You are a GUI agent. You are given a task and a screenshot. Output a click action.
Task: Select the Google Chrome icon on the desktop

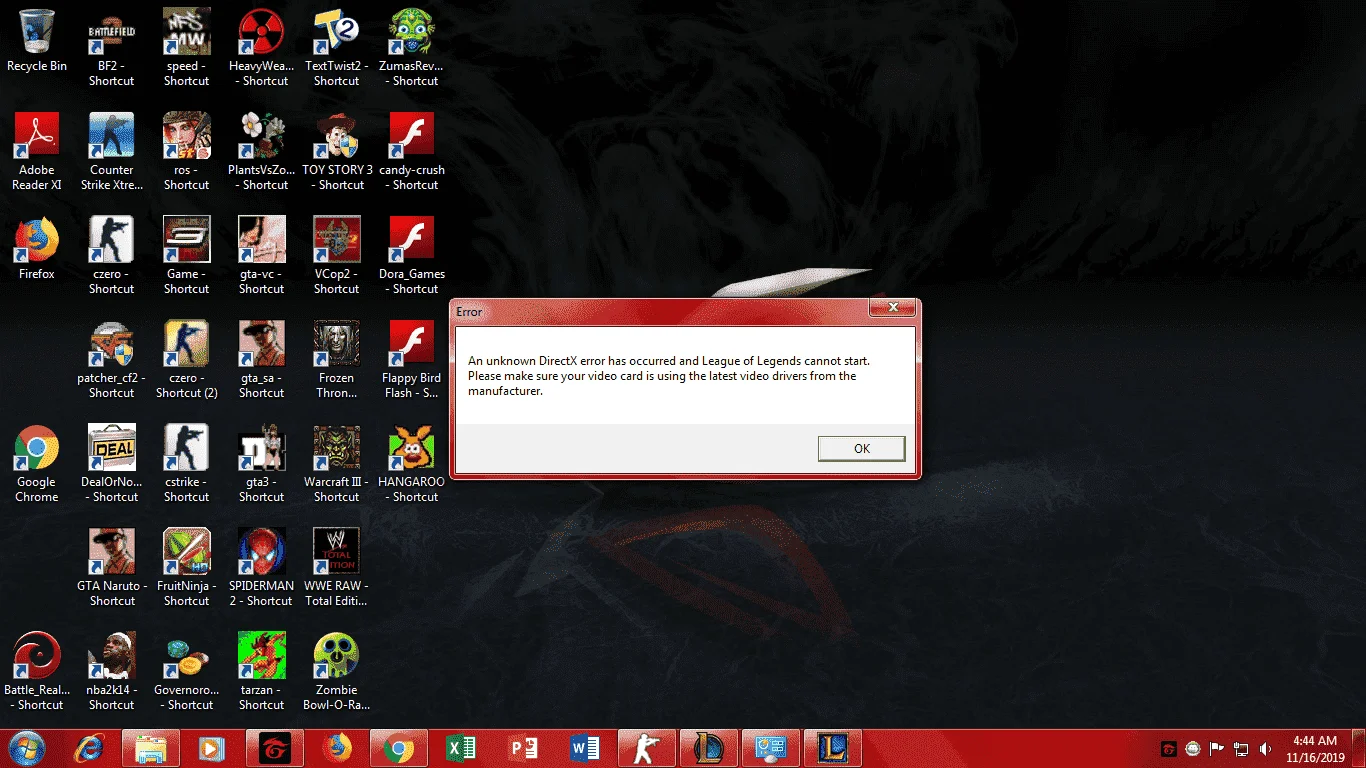point(37,464)
